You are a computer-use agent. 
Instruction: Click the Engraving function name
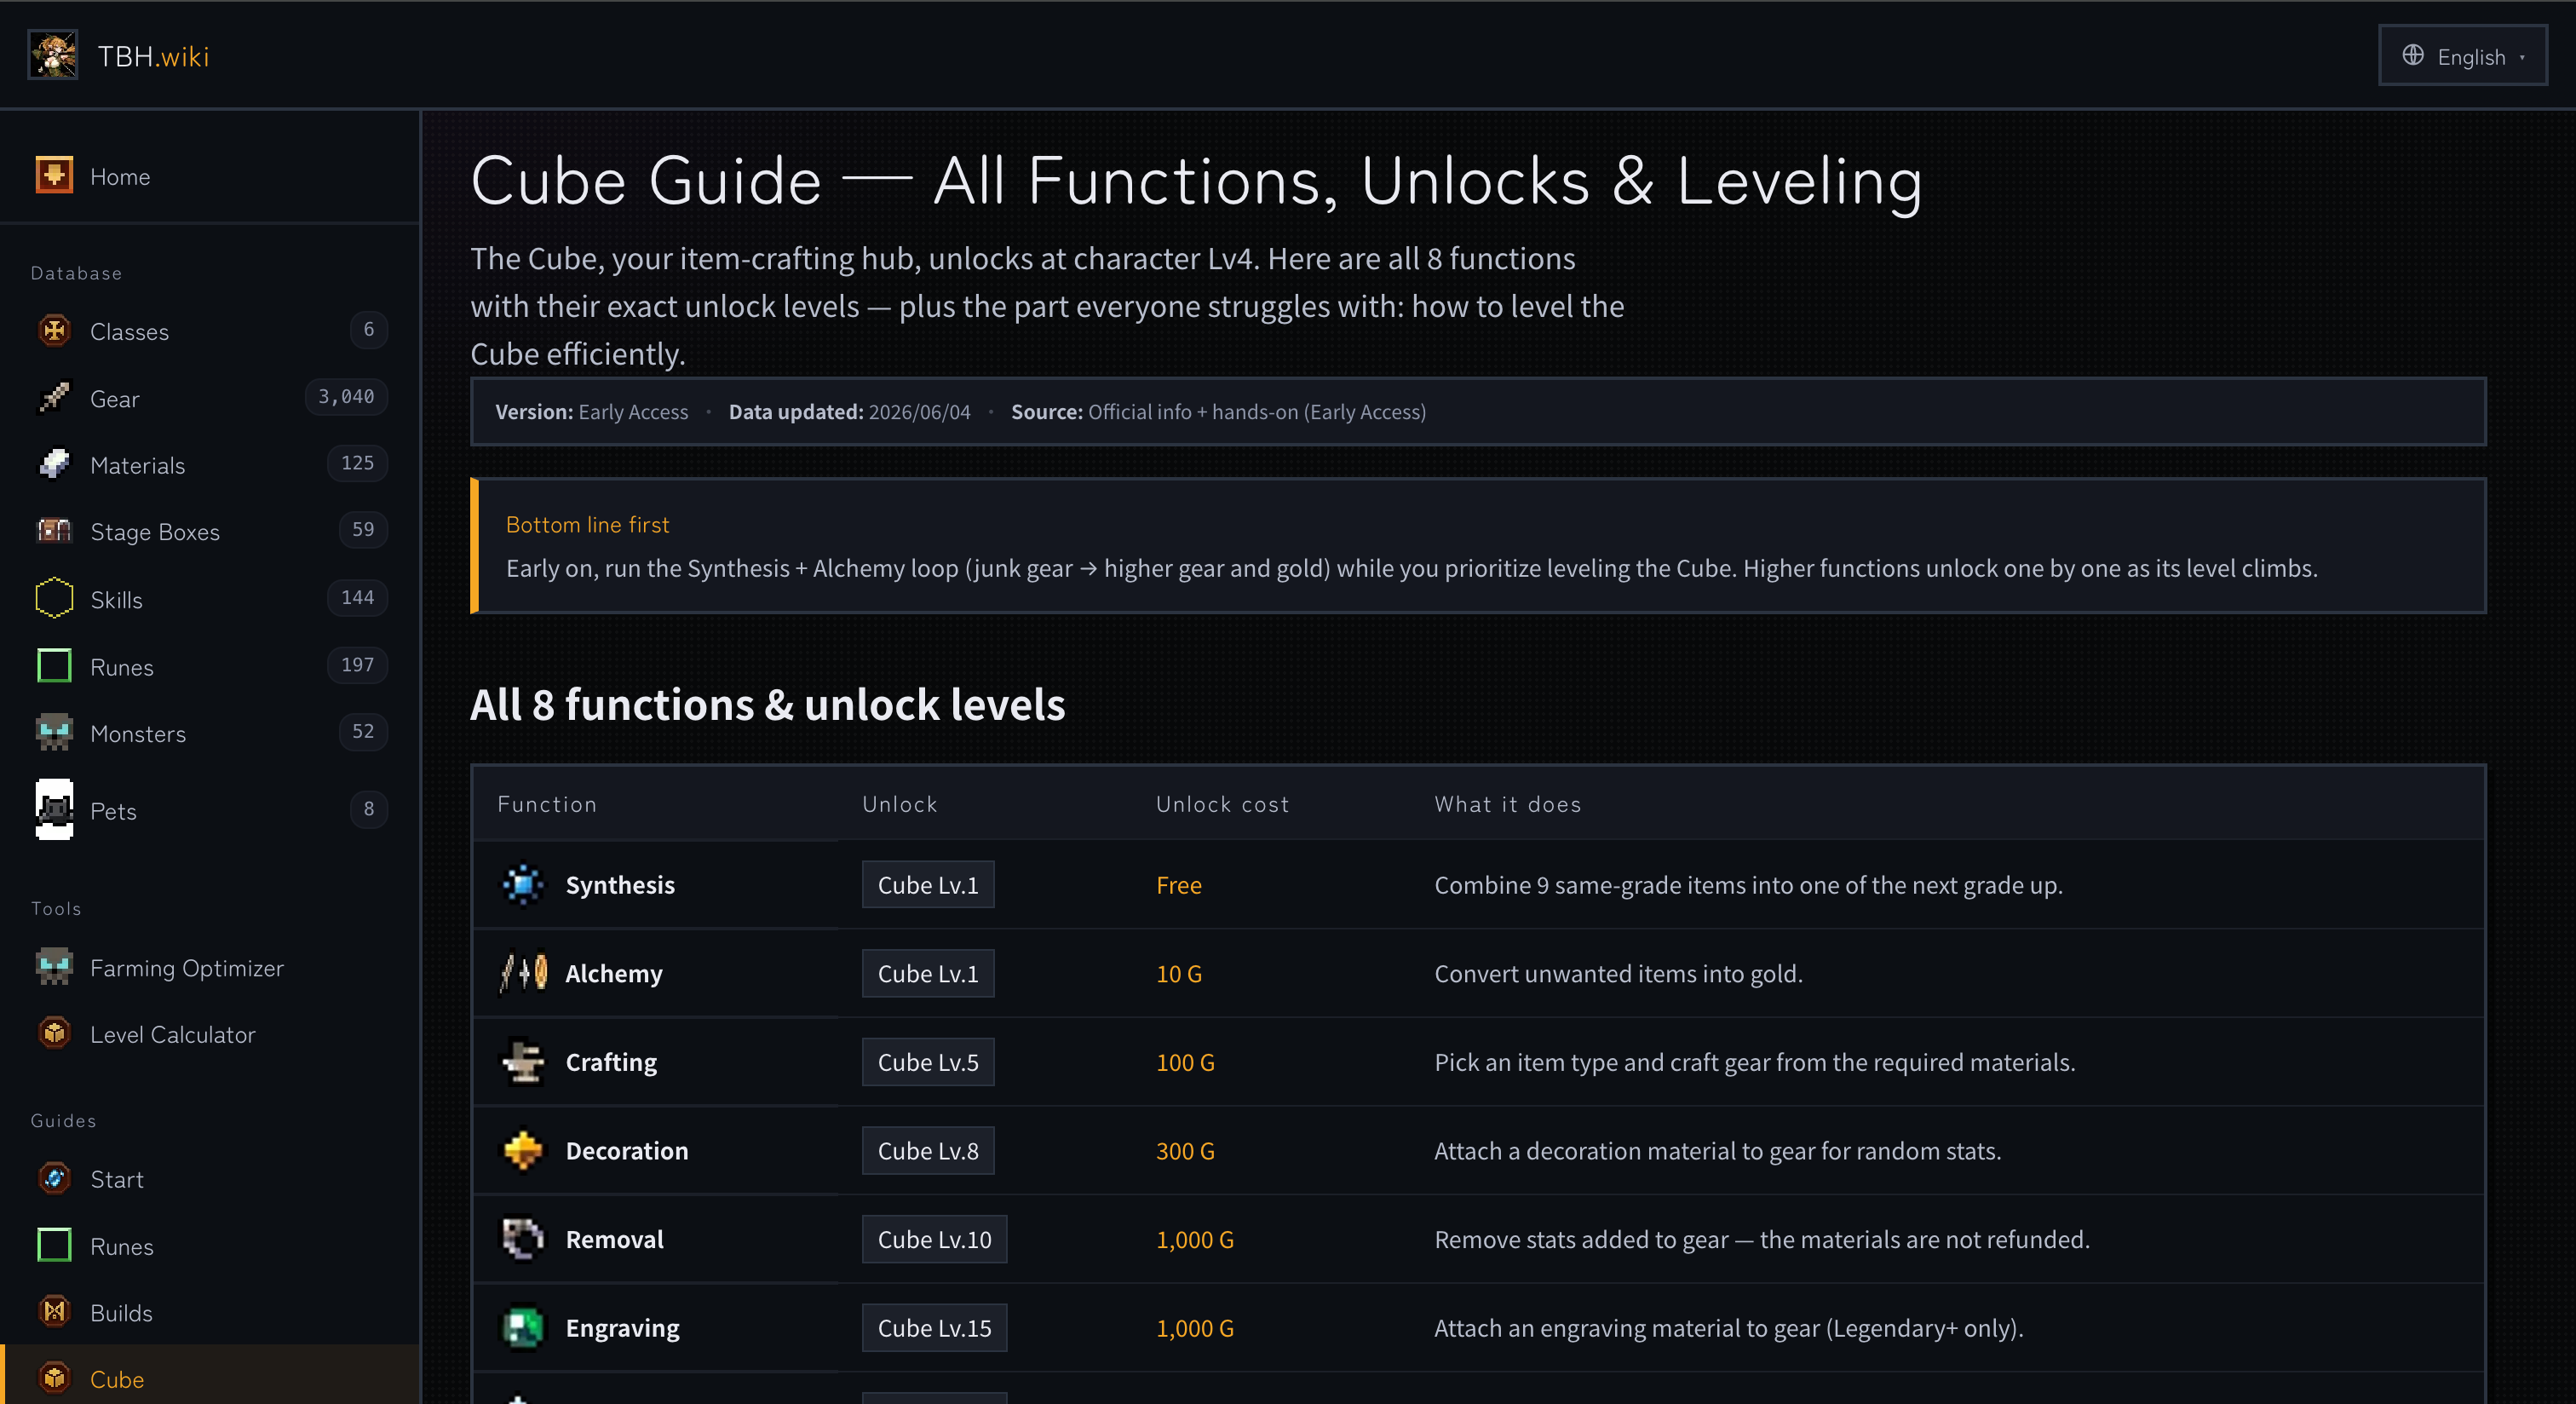click(x=623, y=1328)
